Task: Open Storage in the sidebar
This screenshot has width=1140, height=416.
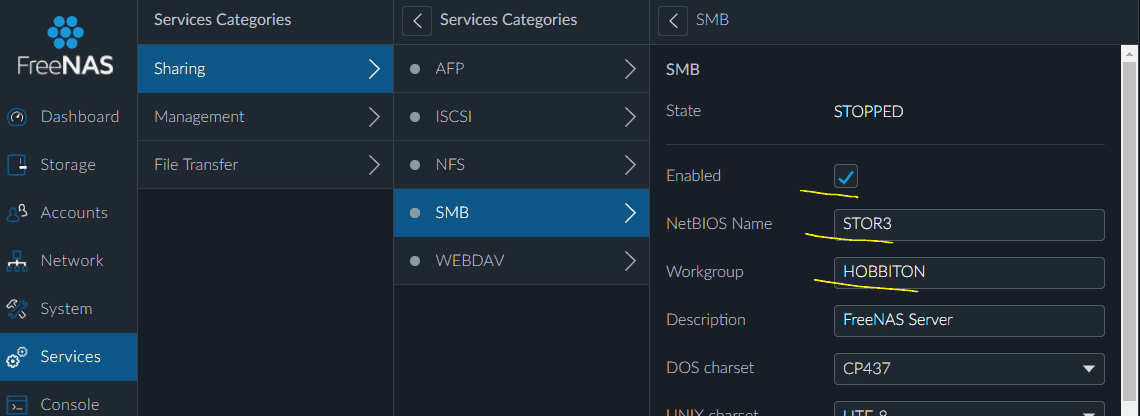Action: (68, 165)
